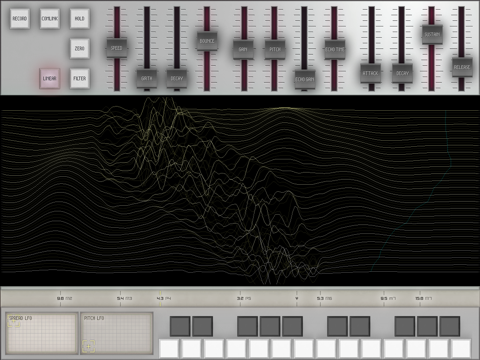The height and width of the screenshot is (360, 480).
Task: Click the yellow marker on the frequency ruler
Action: pos(160,298)
